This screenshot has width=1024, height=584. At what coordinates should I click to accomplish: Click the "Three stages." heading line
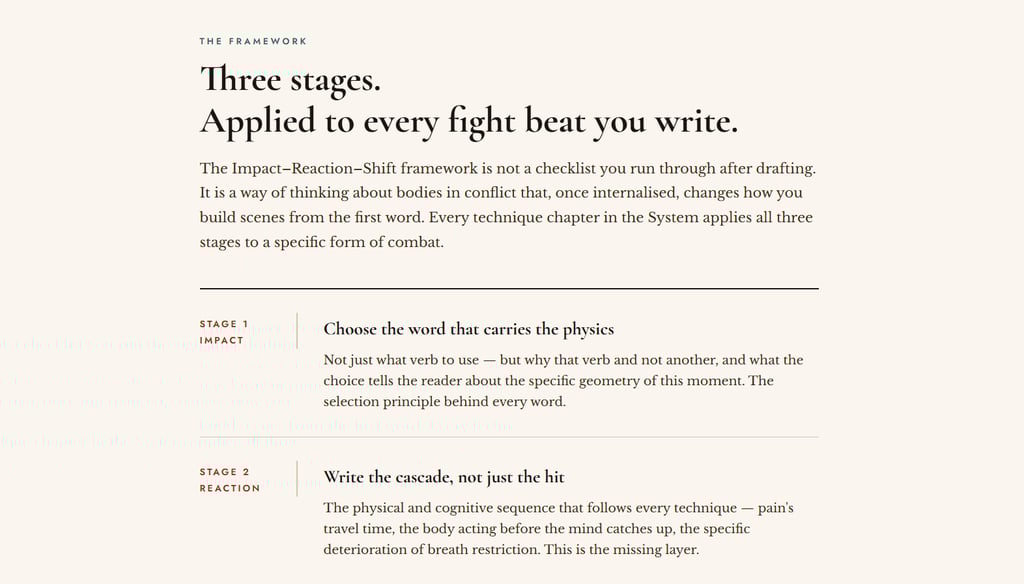point(290,80)
